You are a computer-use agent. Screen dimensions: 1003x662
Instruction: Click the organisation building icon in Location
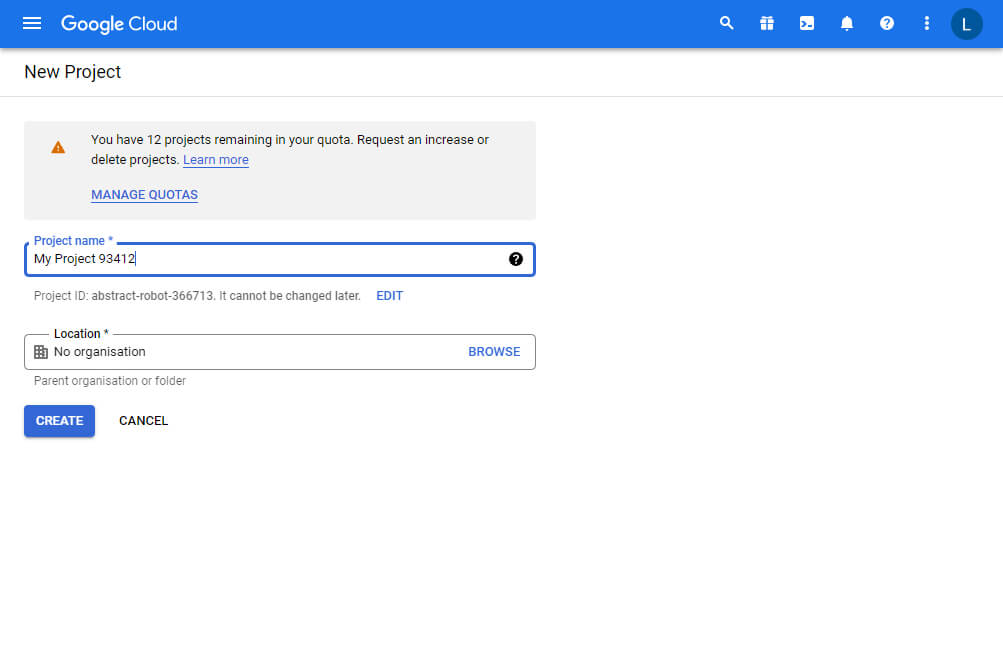(41, 352)
